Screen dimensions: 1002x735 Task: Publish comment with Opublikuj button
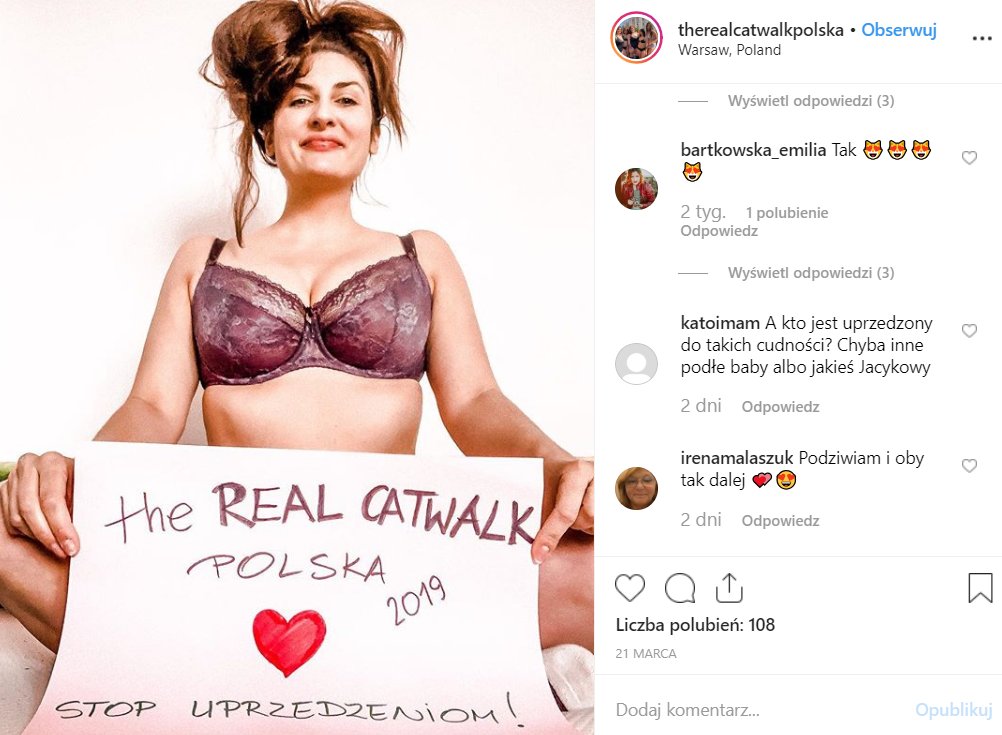coord(953,710)
